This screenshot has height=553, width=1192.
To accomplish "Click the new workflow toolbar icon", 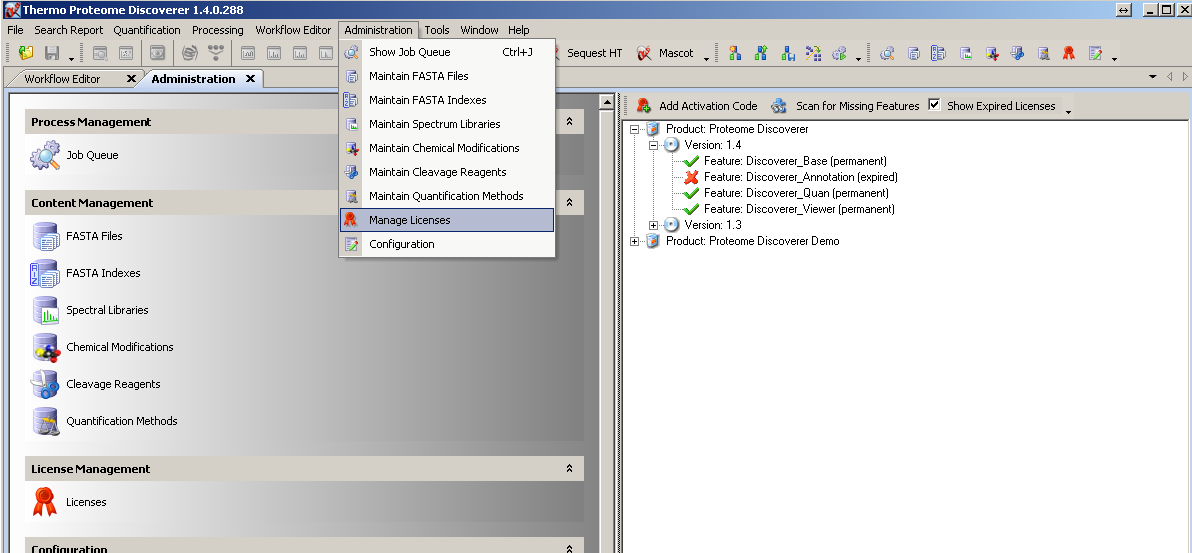I will [735, 53].
